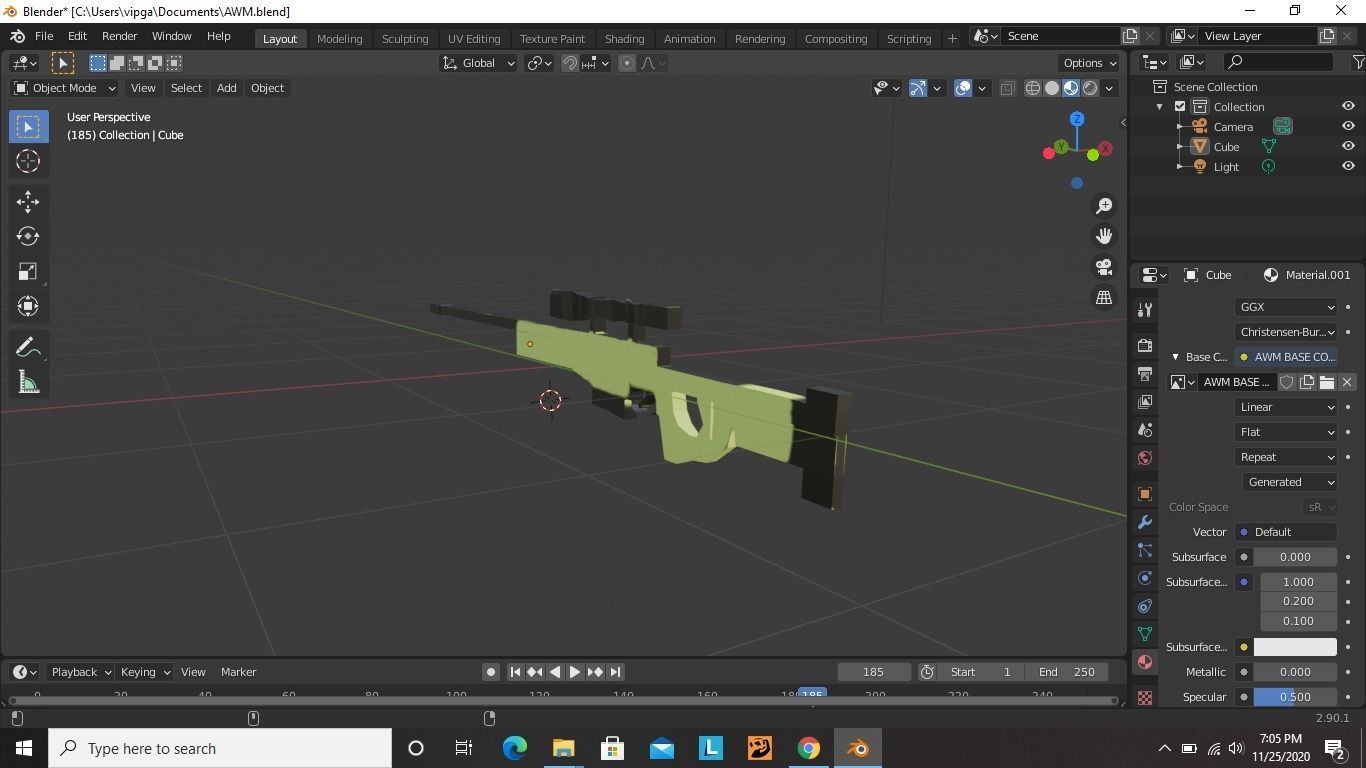Open the Object Mode dropdown
Viewport: 1366px width, 768px height.
[64, 88]
